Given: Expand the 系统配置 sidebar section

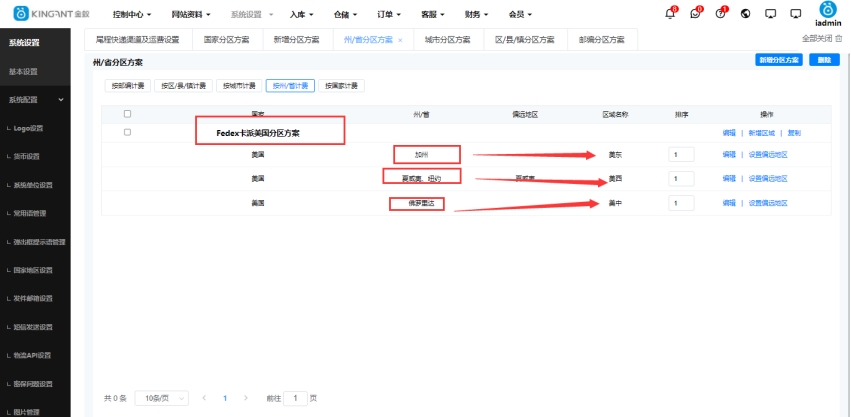Looking at the screenshot, I should 60,100.
